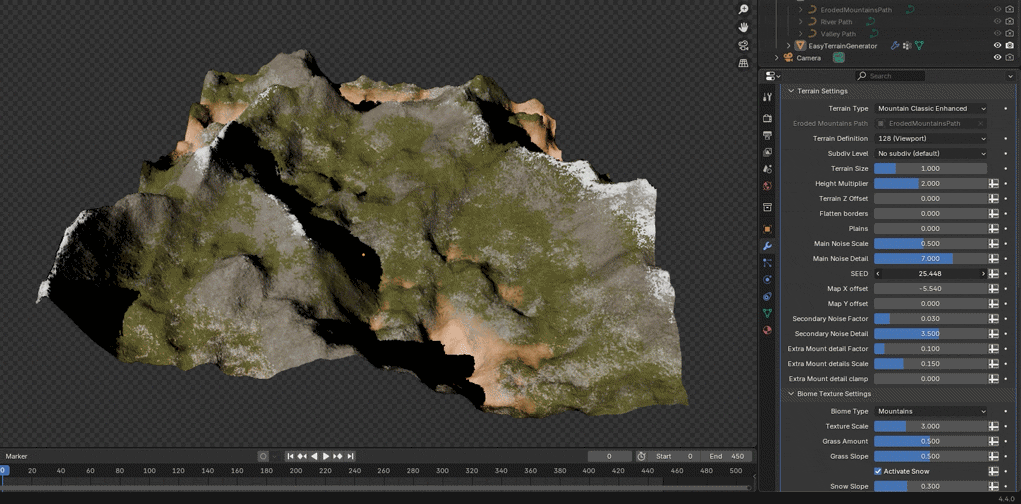Click the camera data icon beside Camera

click(839, 58)
